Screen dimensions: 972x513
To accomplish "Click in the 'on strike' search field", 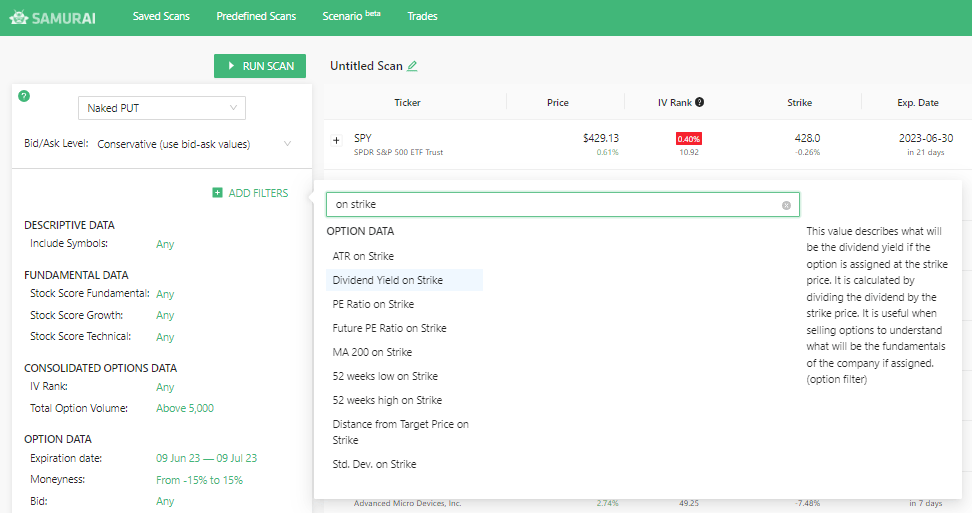I will coord(555,205).
